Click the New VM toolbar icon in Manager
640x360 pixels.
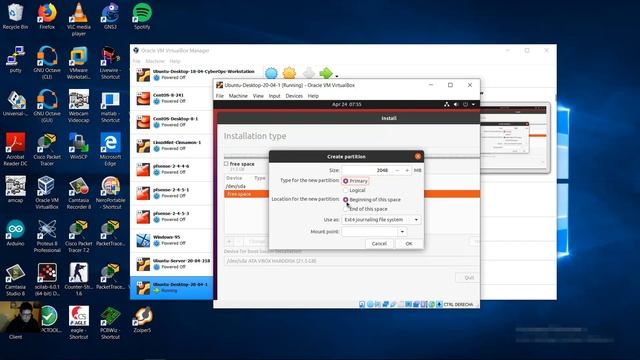point(271,73)
